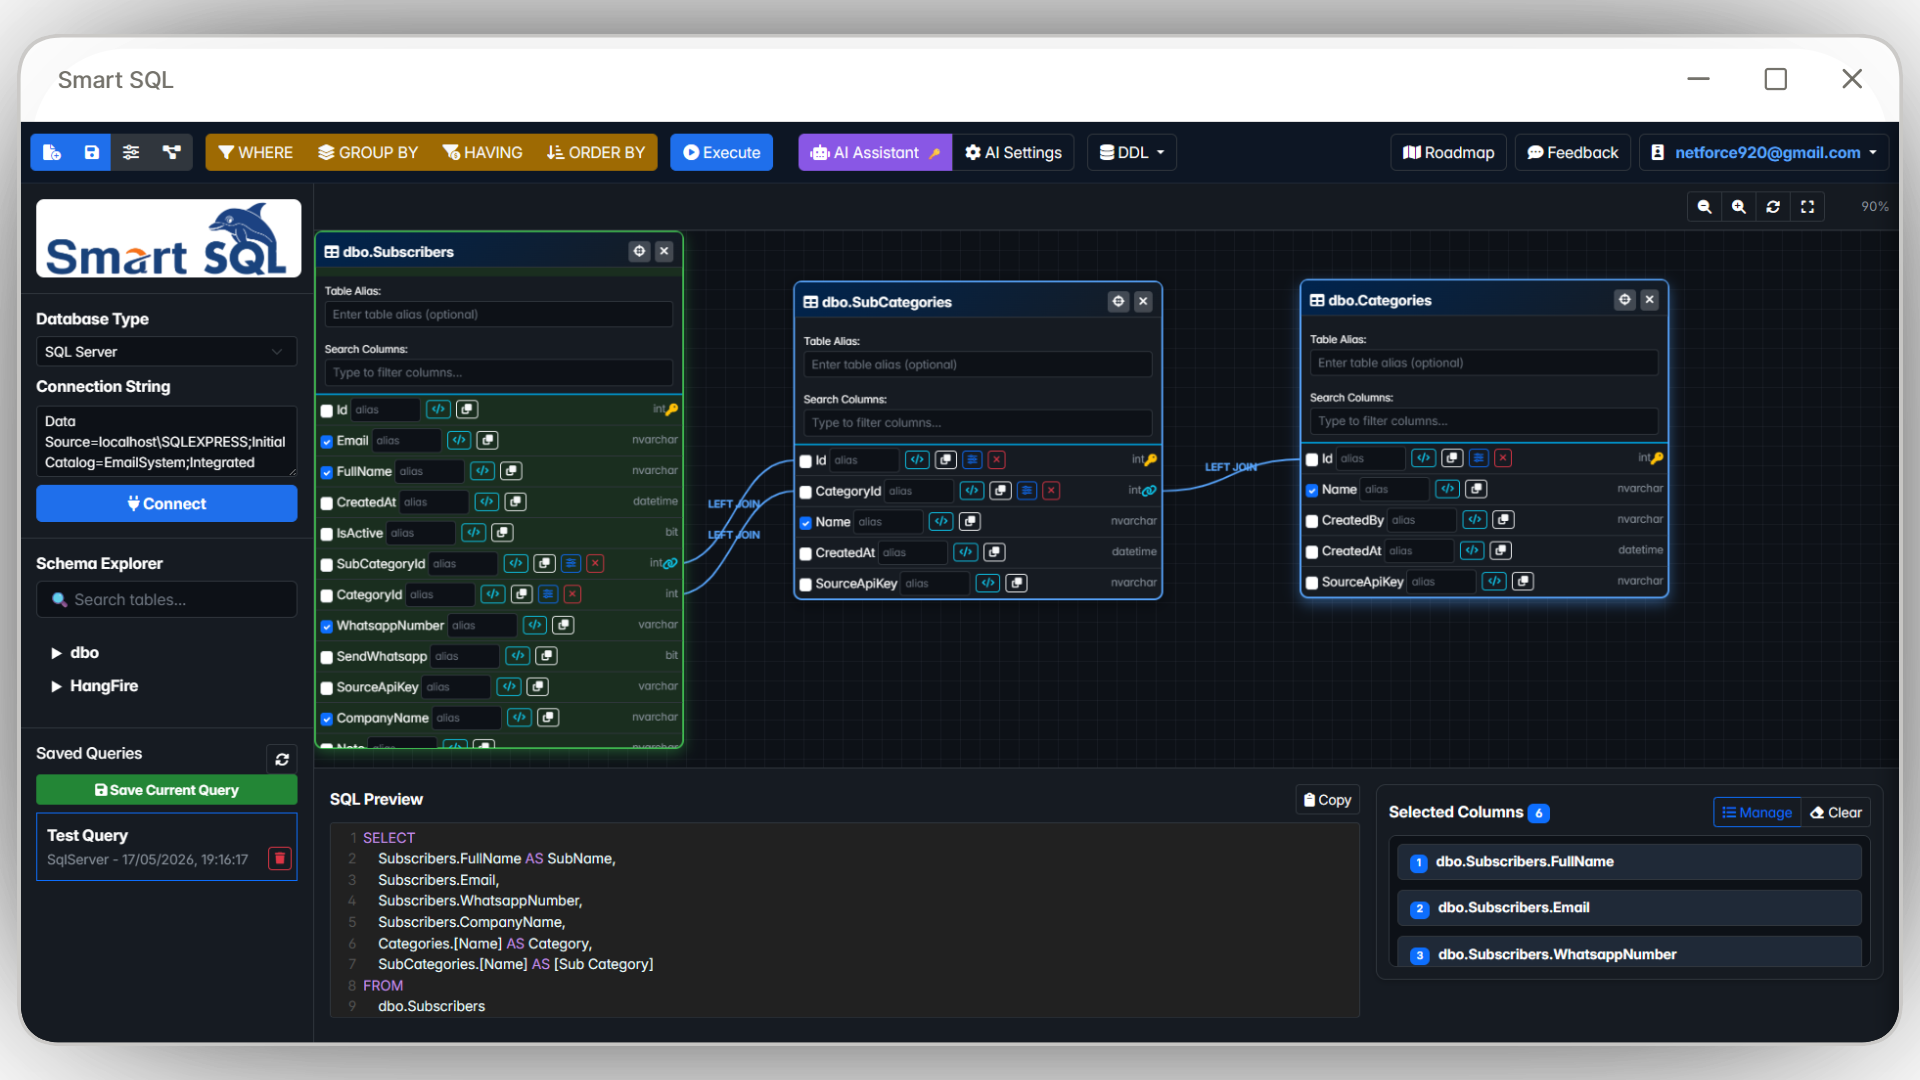Uncheck the Subscribers WhatsappNumber column checkbox
The image size is (1920, 1080).
pos(327,626)
